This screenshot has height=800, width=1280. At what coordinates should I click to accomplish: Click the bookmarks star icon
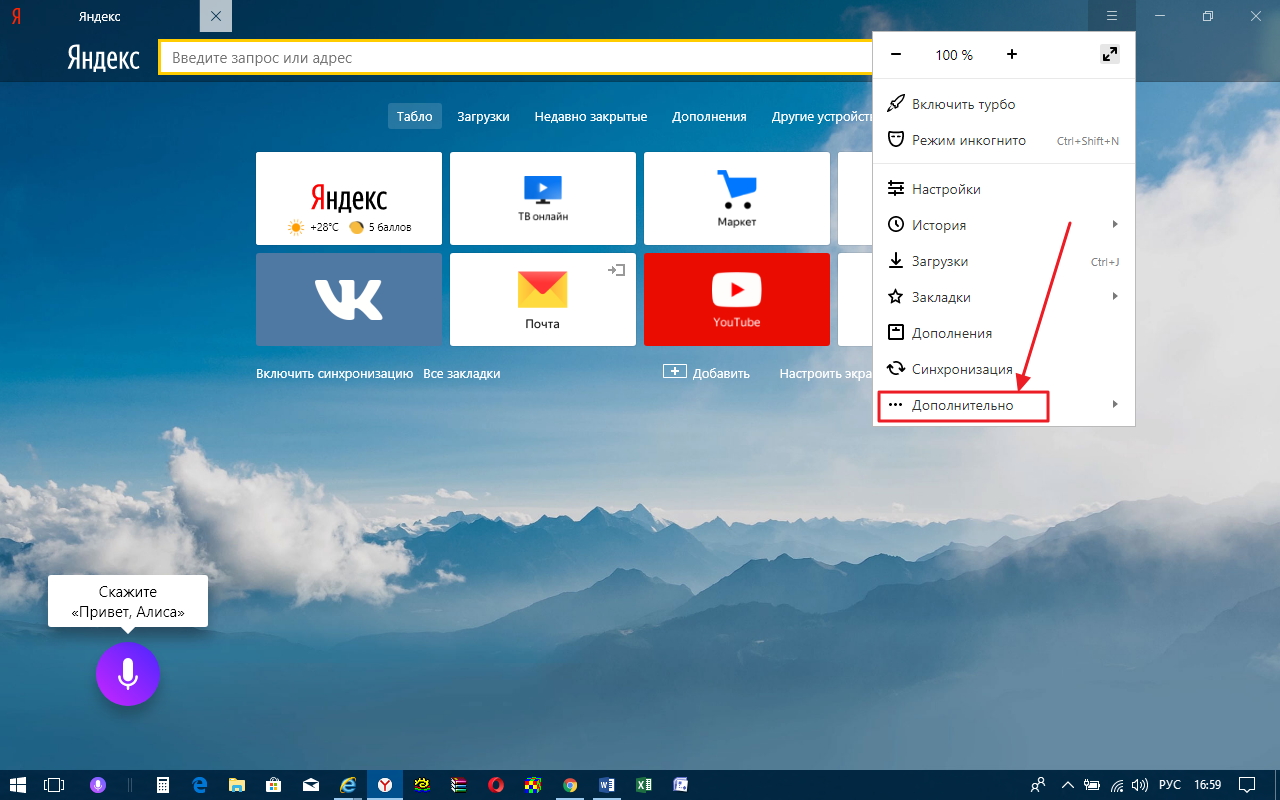[x=896, y=297]
